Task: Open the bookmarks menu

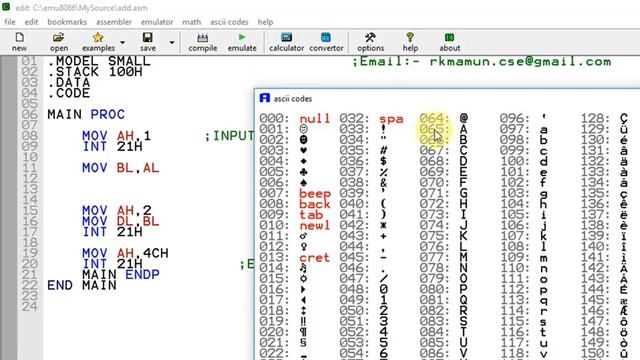Action: tap(67, 22)
